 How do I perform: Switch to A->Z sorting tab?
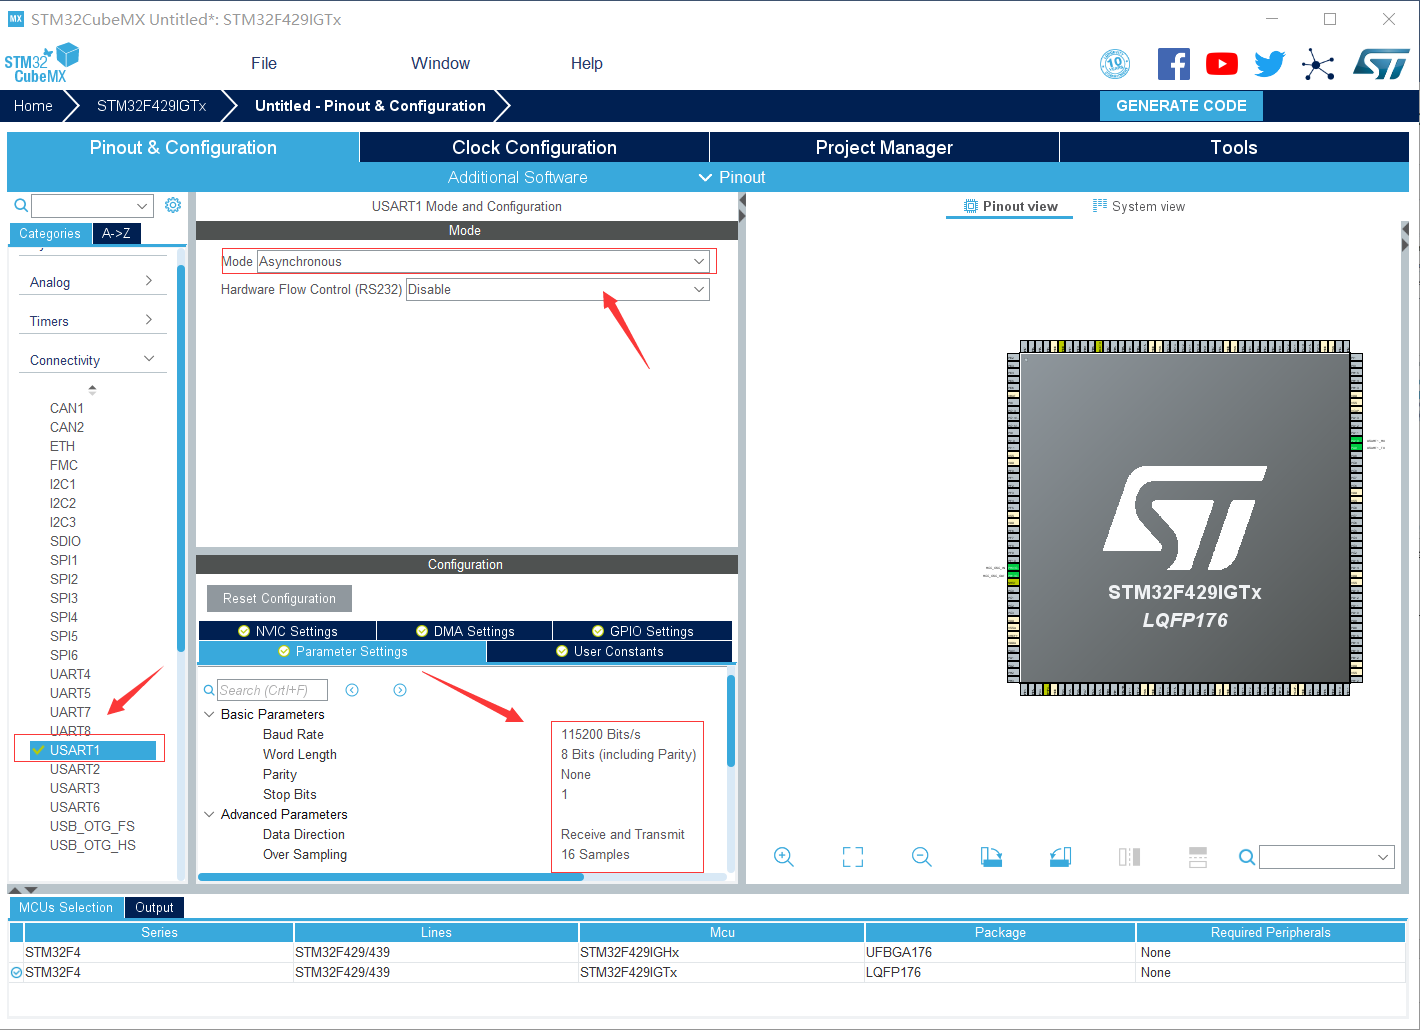point(116,233)
